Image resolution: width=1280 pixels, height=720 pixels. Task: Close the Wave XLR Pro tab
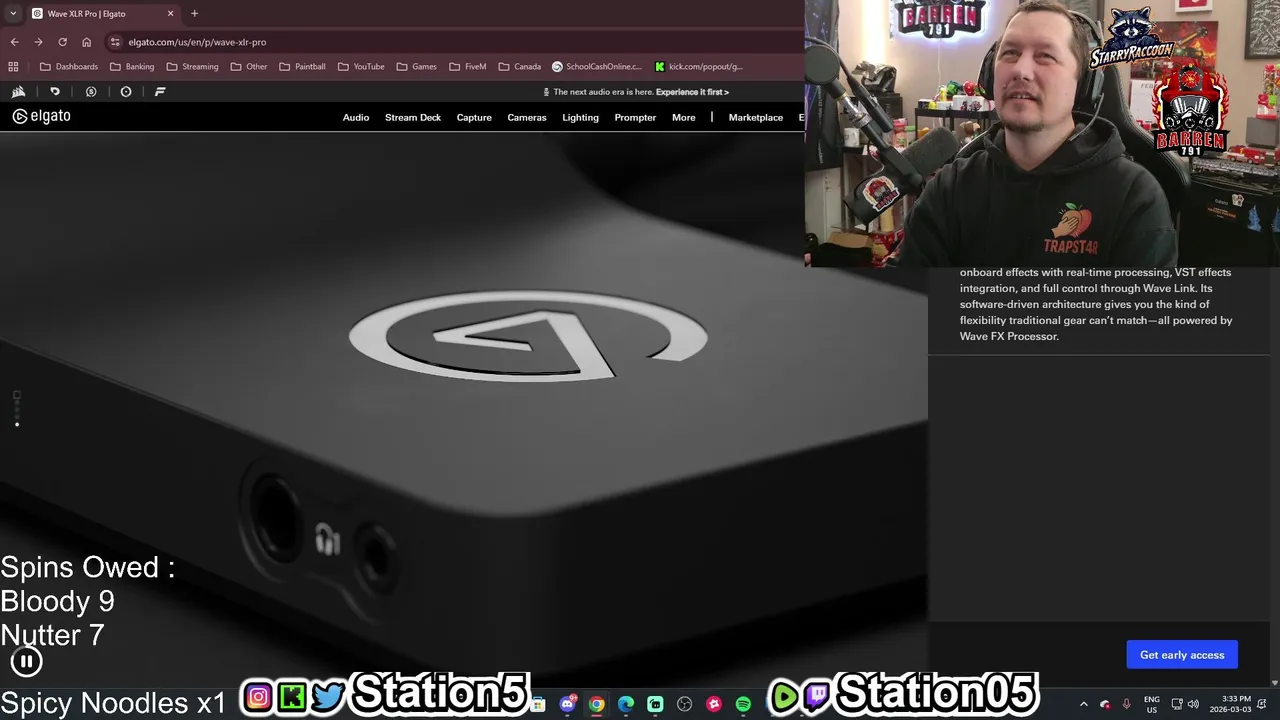(x=170, y=14)
